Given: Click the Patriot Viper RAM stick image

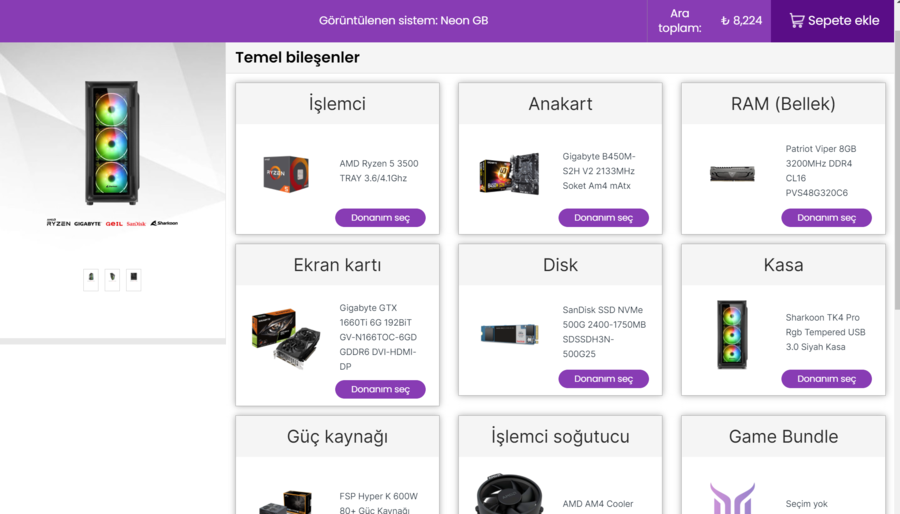Looking at the screenshot, I should point(732,173).
